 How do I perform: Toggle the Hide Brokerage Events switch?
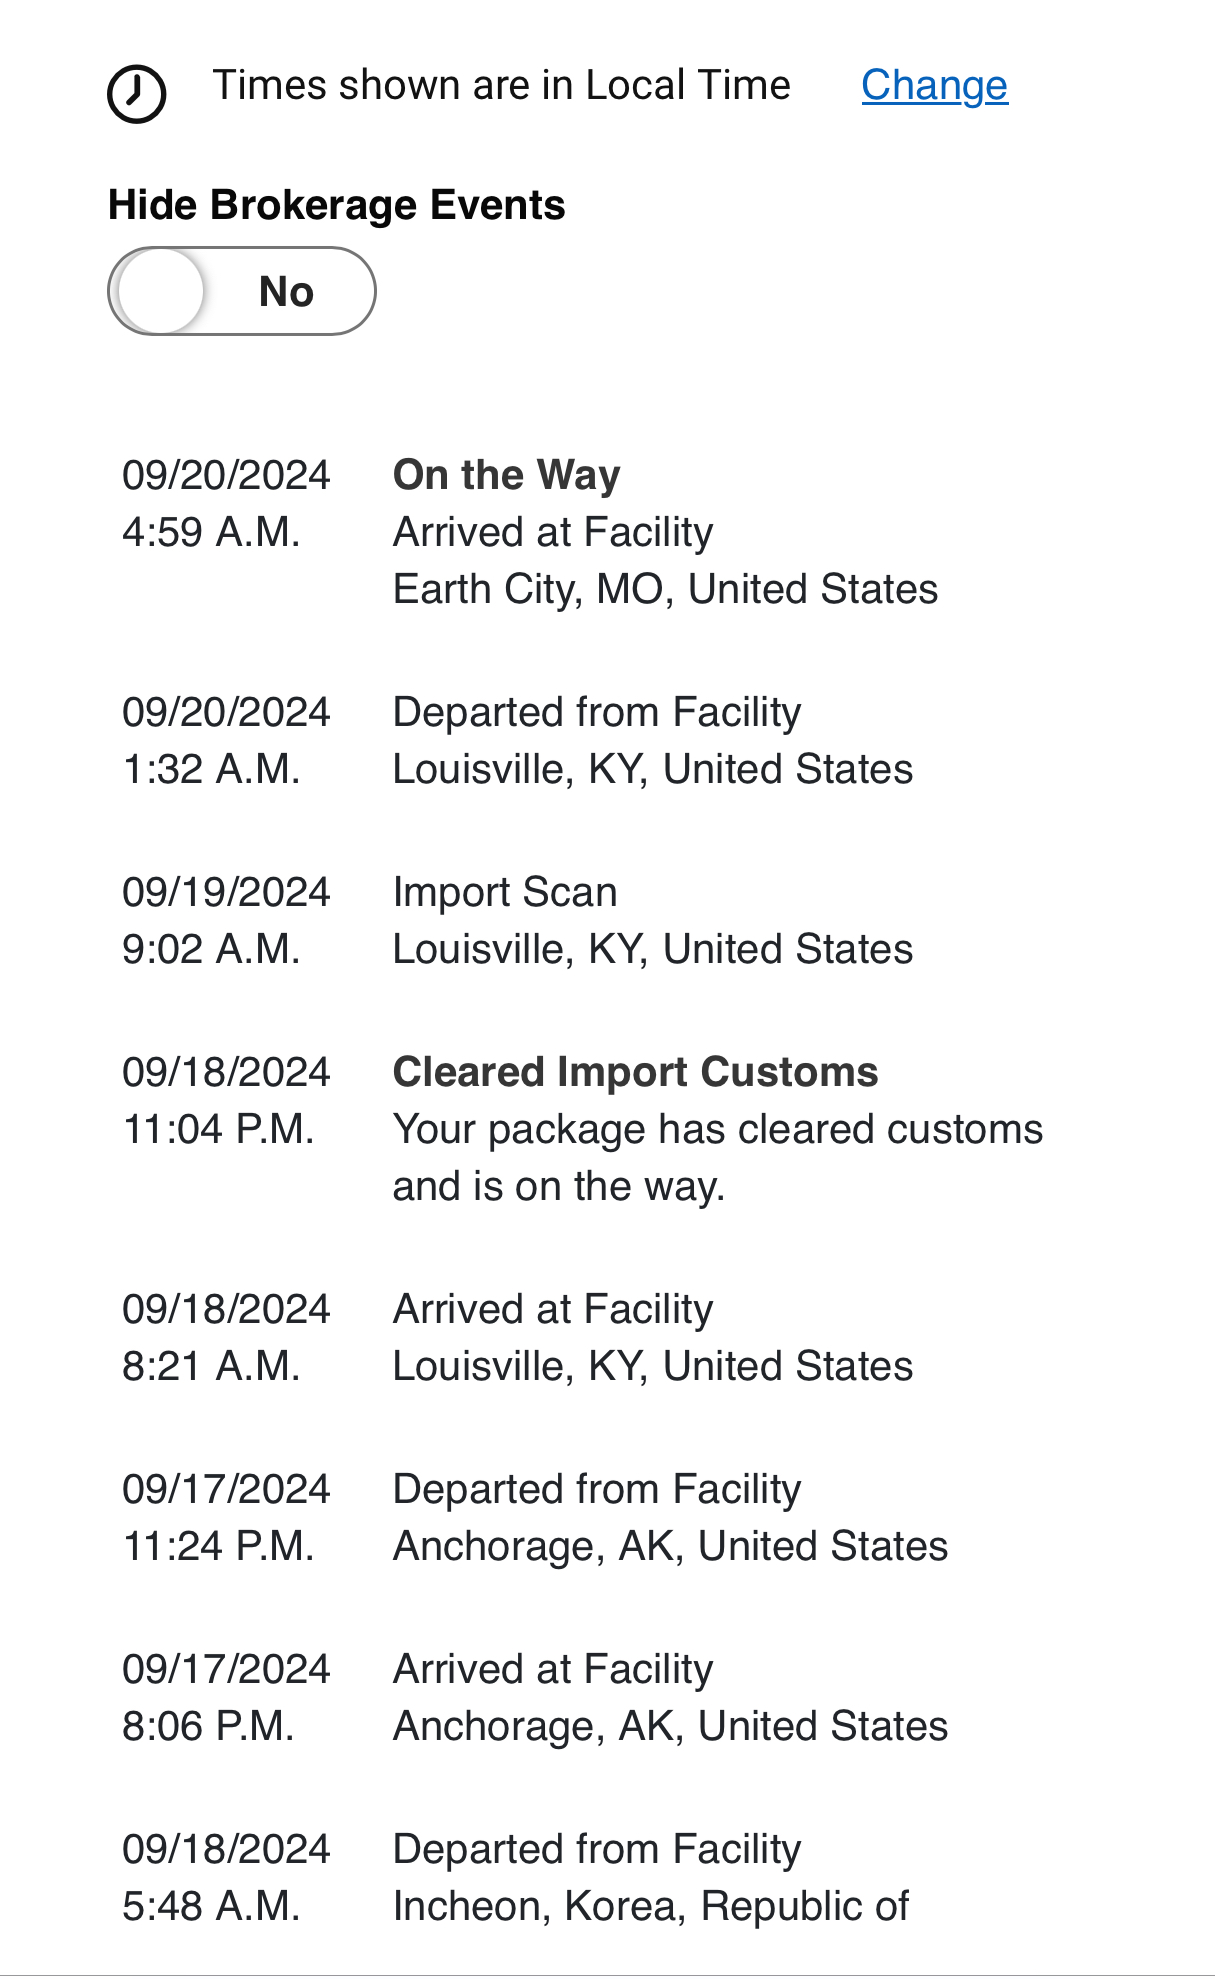click(x=242, y=291)
